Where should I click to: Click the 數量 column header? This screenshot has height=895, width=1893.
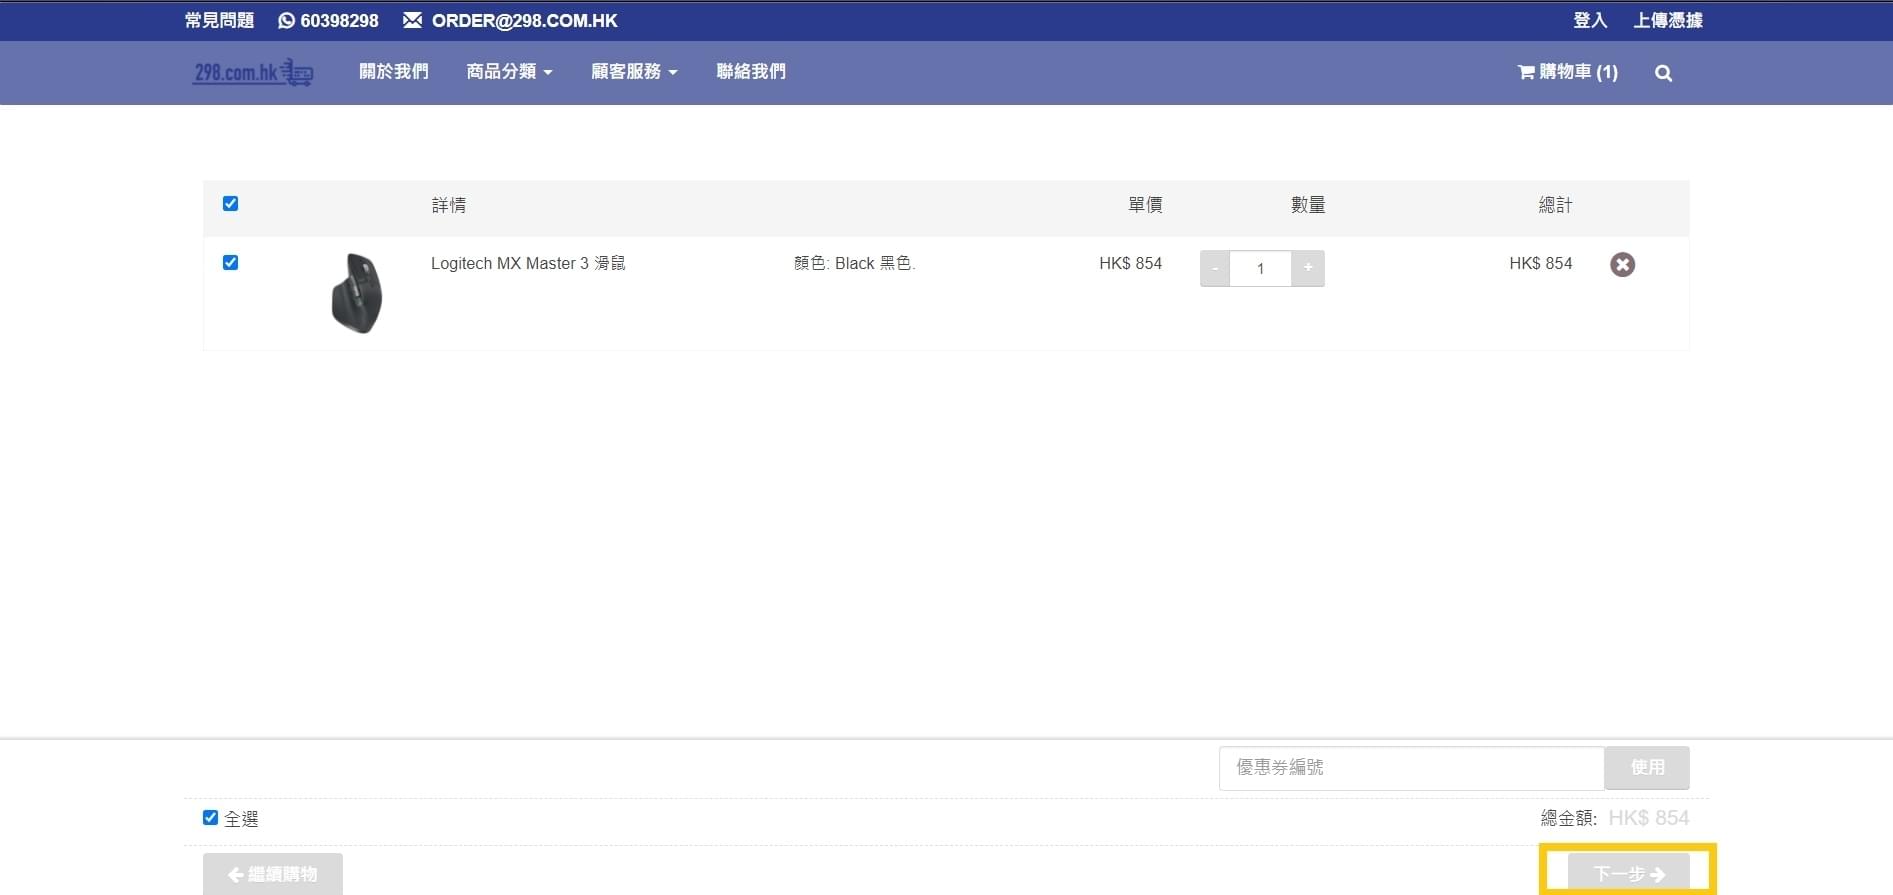1308,205
